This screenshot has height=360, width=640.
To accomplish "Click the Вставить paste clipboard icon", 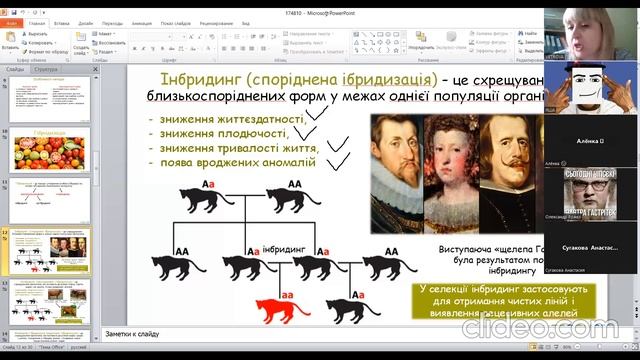I will [x=10, y=38].
